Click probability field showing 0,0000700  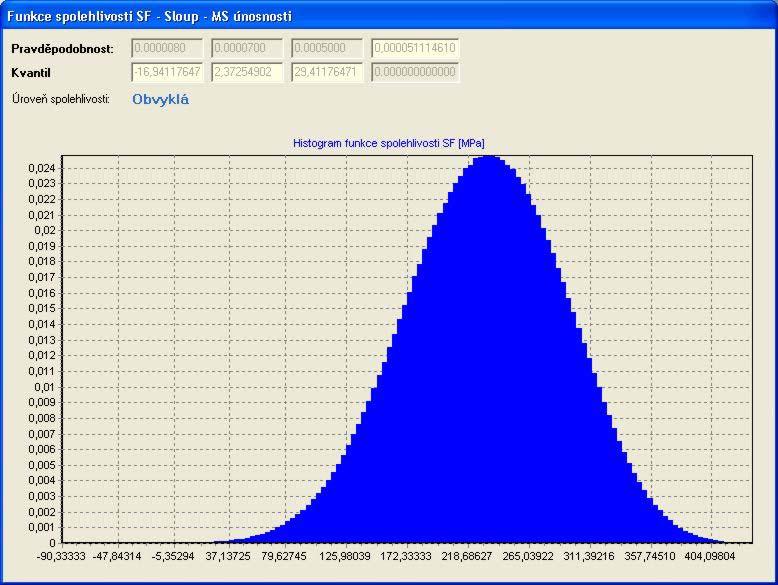(x=247, y=48)
